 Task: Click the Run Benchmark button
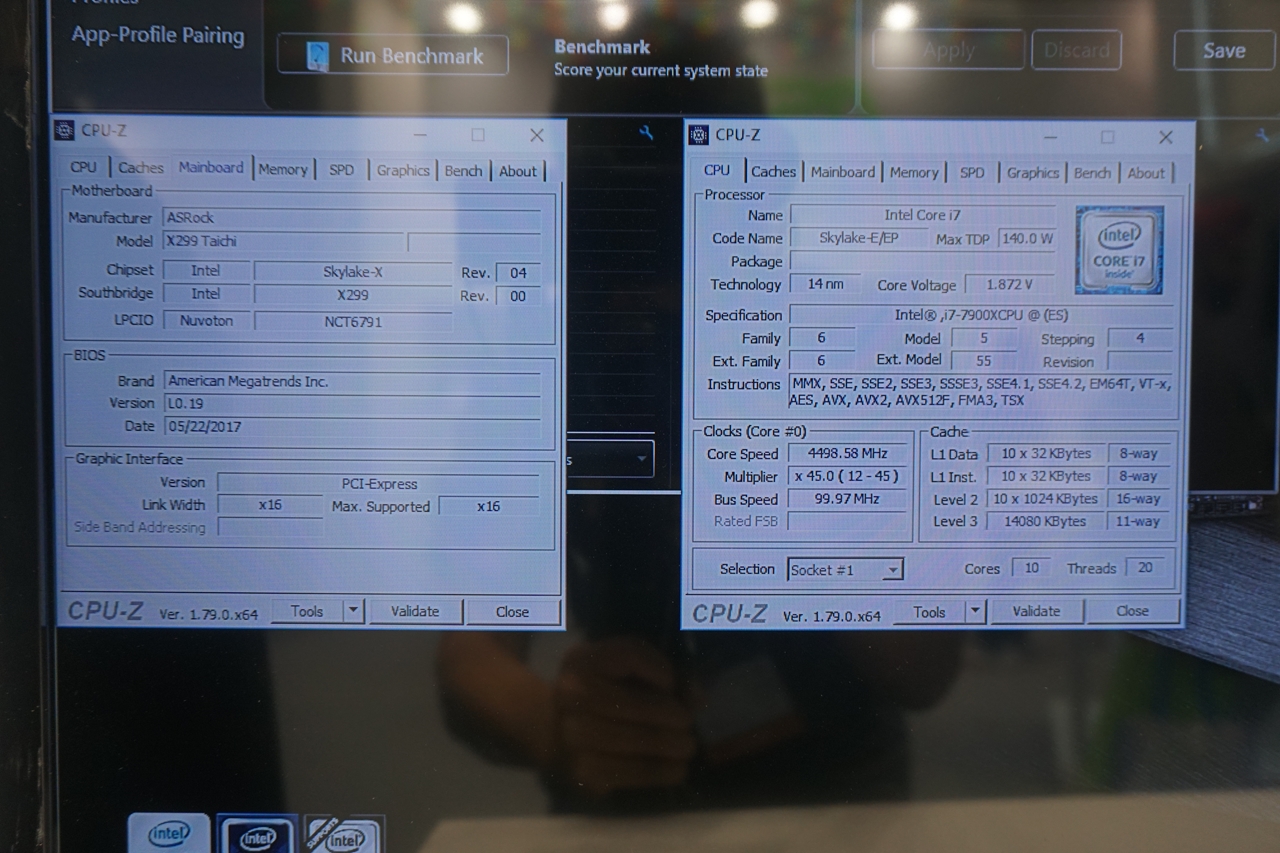click(392, 55)
